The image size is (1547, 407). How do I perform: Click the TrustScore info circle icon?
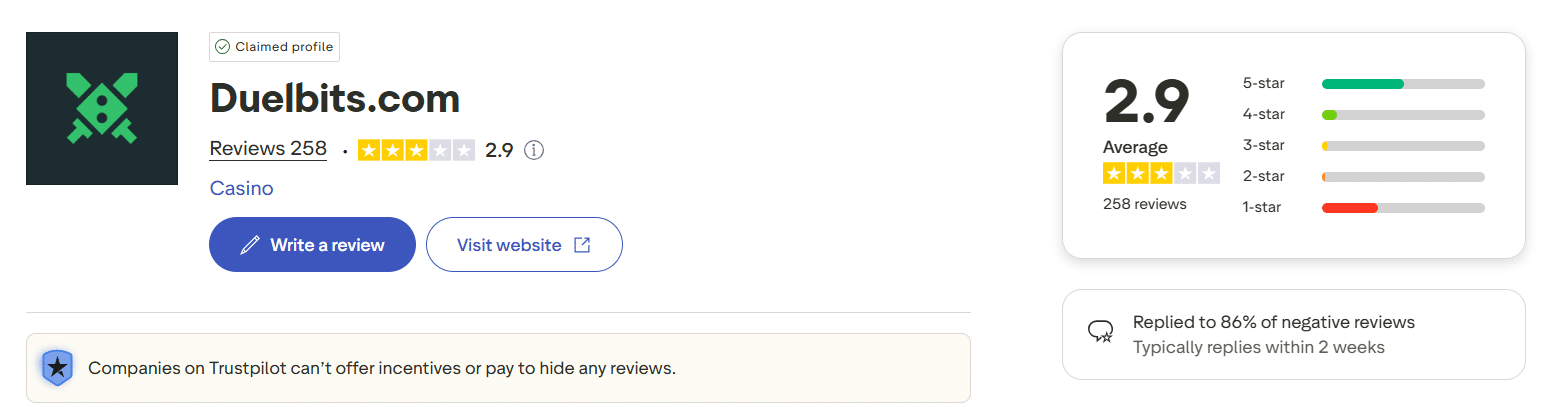[x=534, y=150]
